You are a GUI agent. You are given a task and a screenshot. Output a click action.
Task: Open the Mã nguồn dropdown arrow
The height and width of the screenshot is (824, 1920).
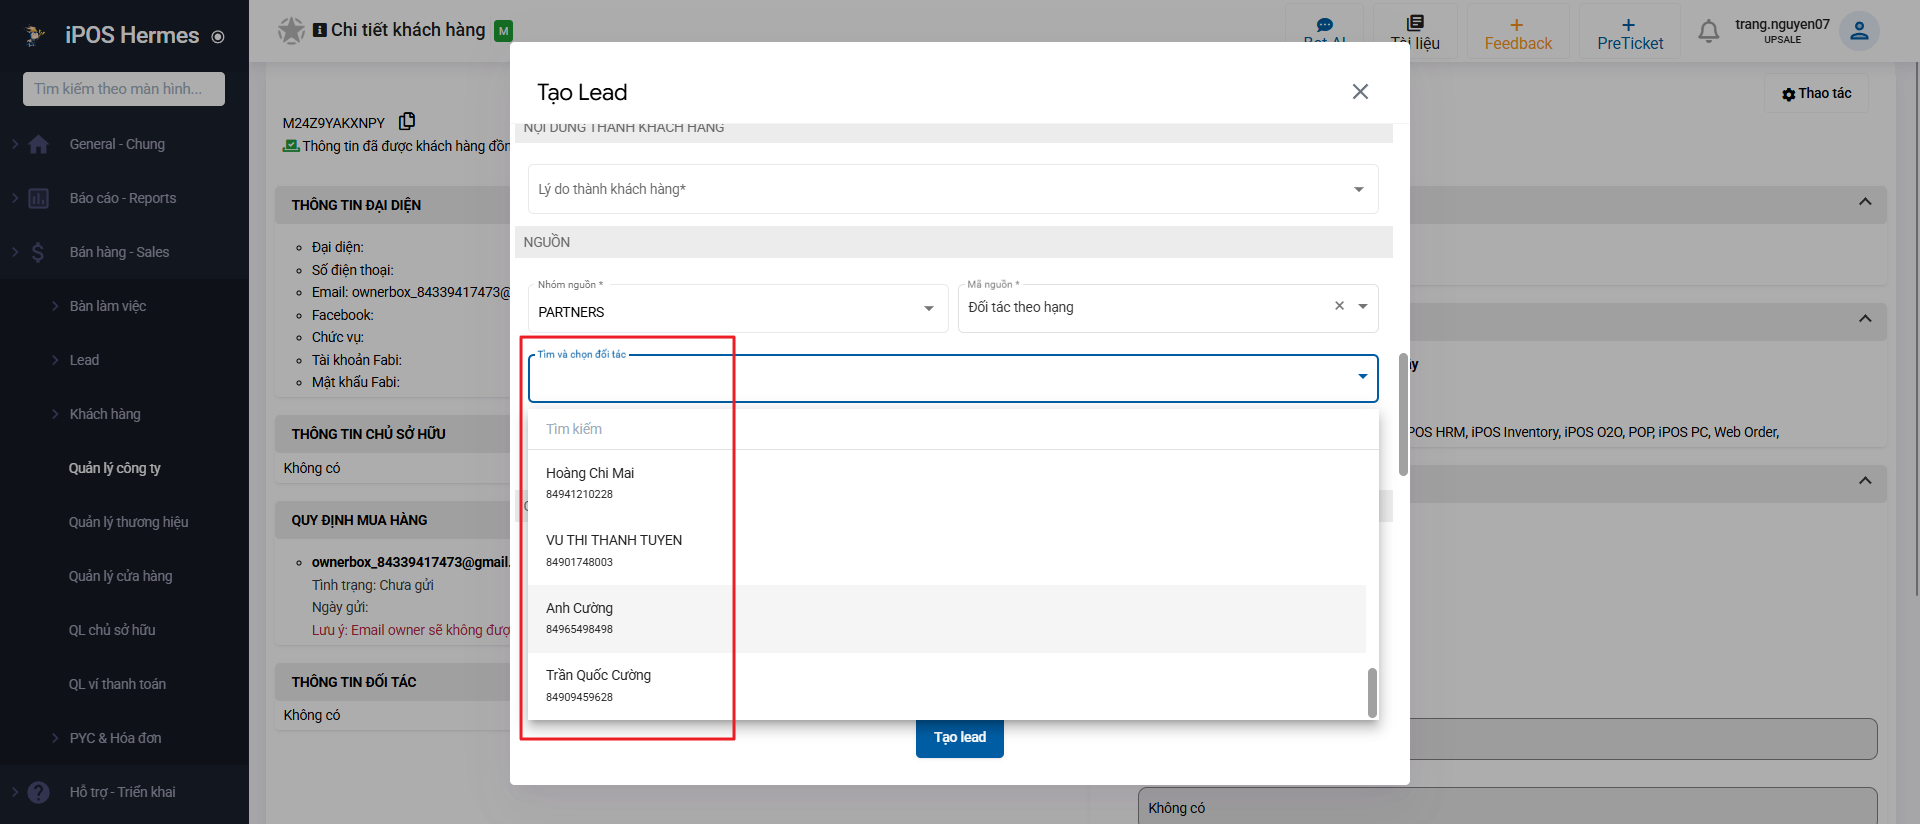click(1362, 307)
